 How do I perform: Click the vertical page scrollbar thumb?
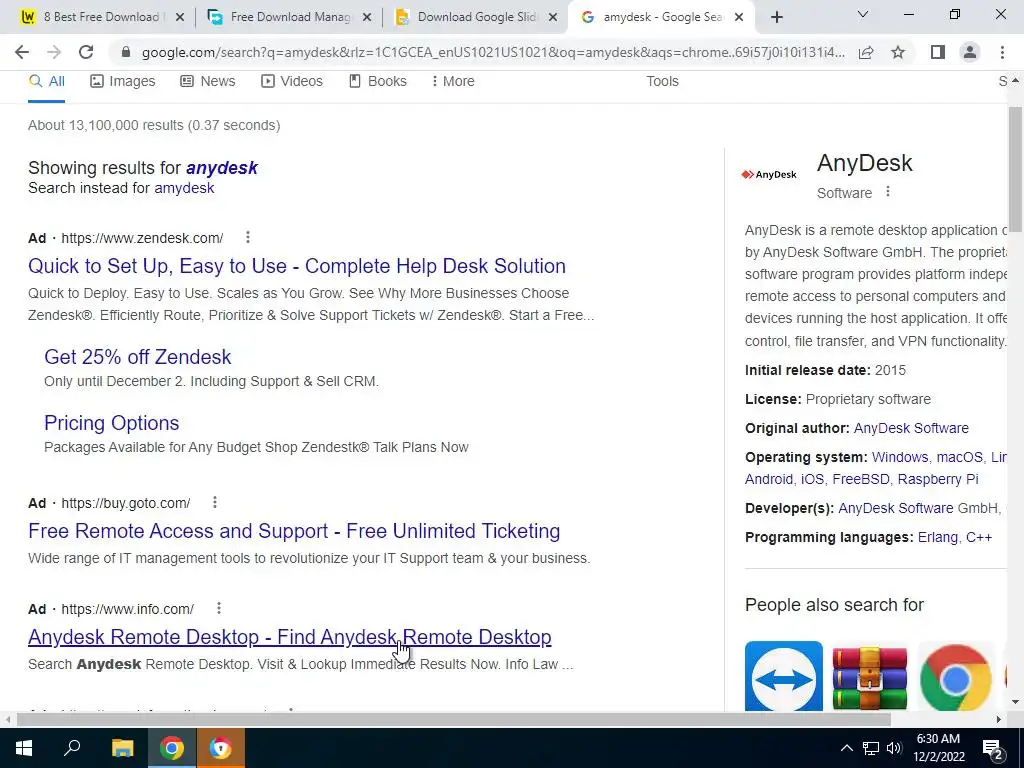(1015, 170)
